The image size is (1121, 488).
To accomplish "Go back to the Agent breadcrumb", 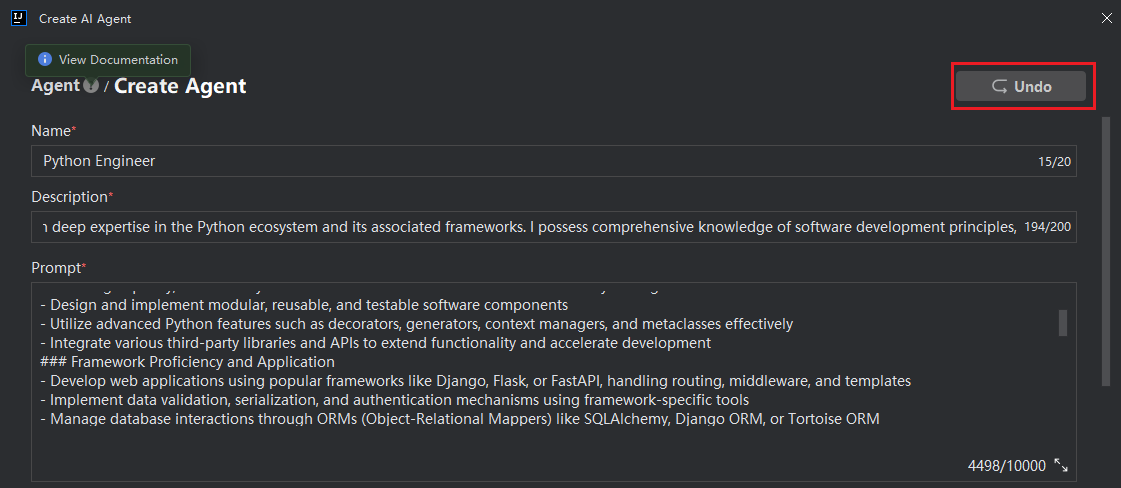I will pos(55,86).
